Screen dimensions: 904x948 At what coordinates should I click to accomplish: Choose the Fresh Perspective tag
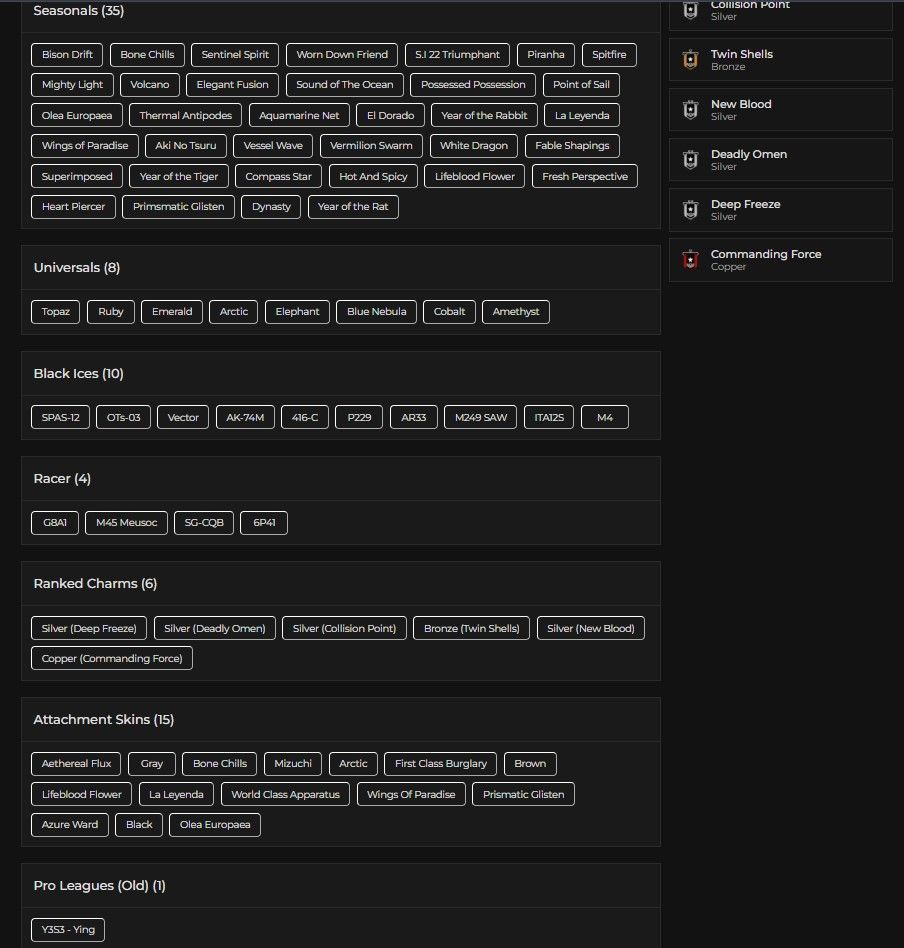(x=585, y=177)
